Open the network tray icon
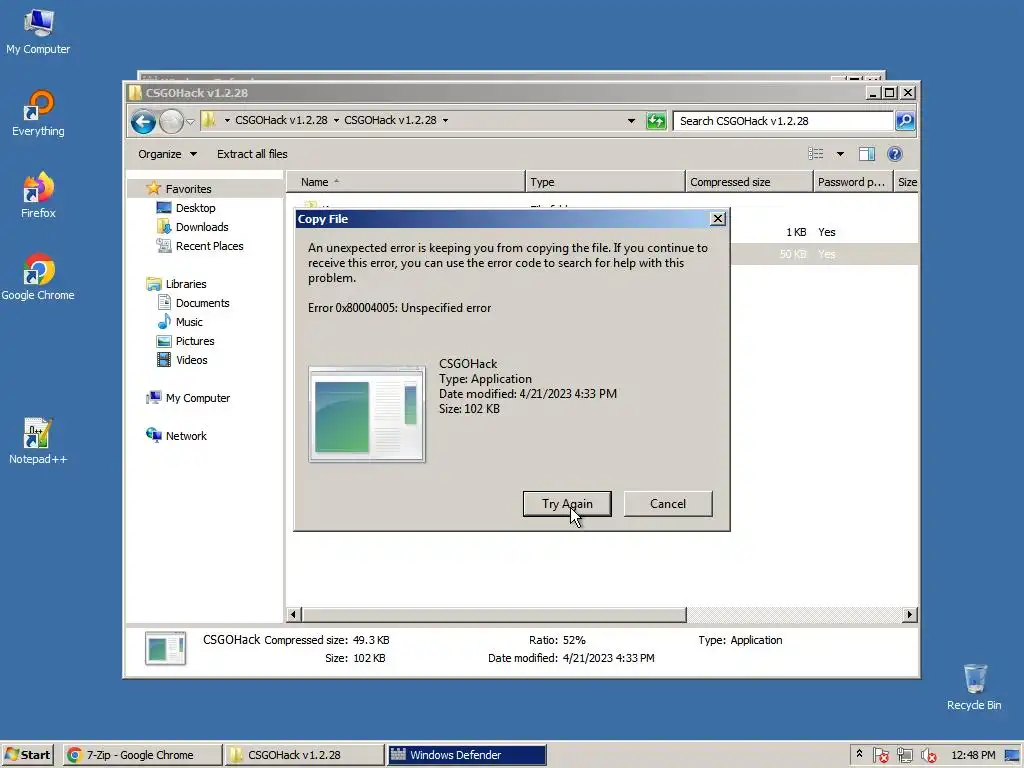 (904, 755)
